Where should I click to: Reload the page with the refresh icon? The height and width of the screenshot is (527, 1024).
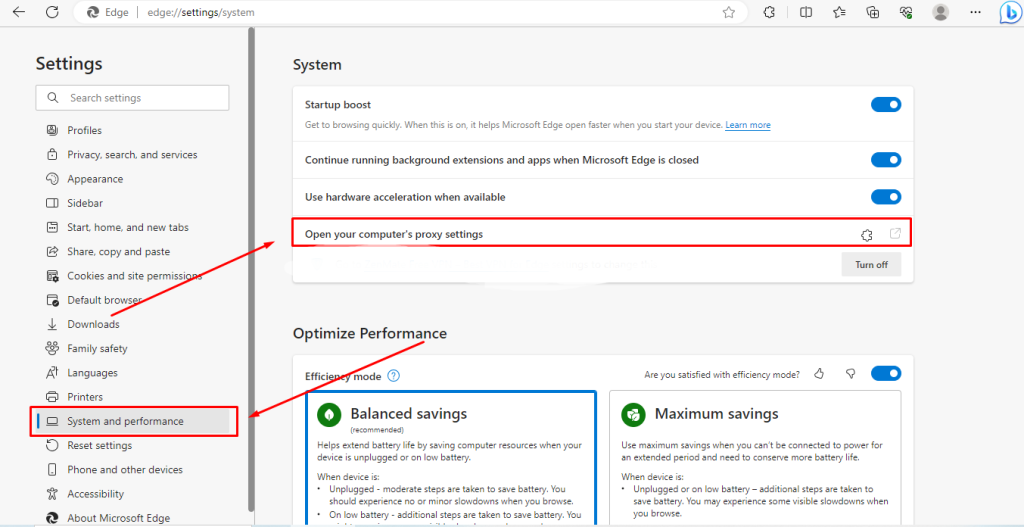coord(53,12)
